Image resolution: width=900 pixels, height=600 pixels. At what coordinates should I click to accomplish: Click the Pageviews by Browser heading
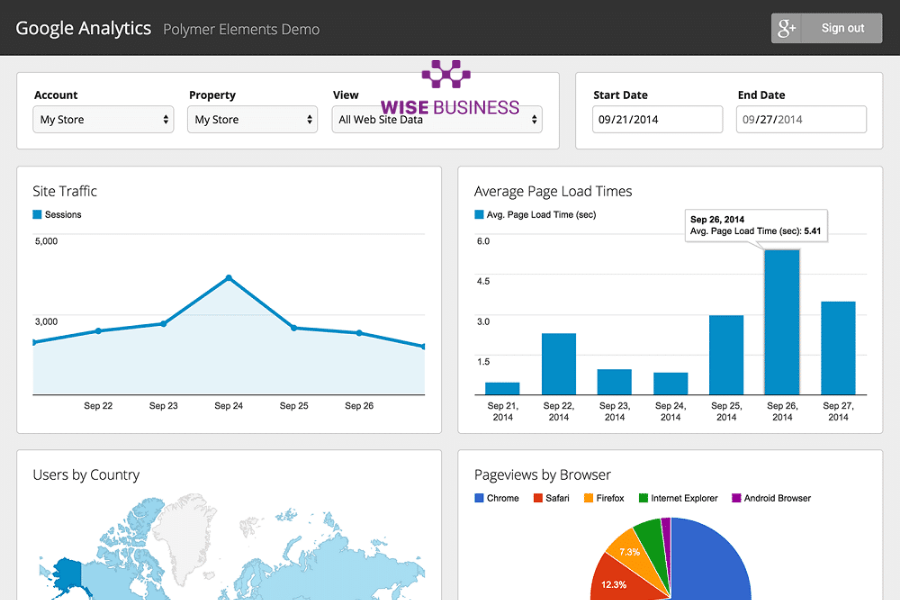(542, 475)
